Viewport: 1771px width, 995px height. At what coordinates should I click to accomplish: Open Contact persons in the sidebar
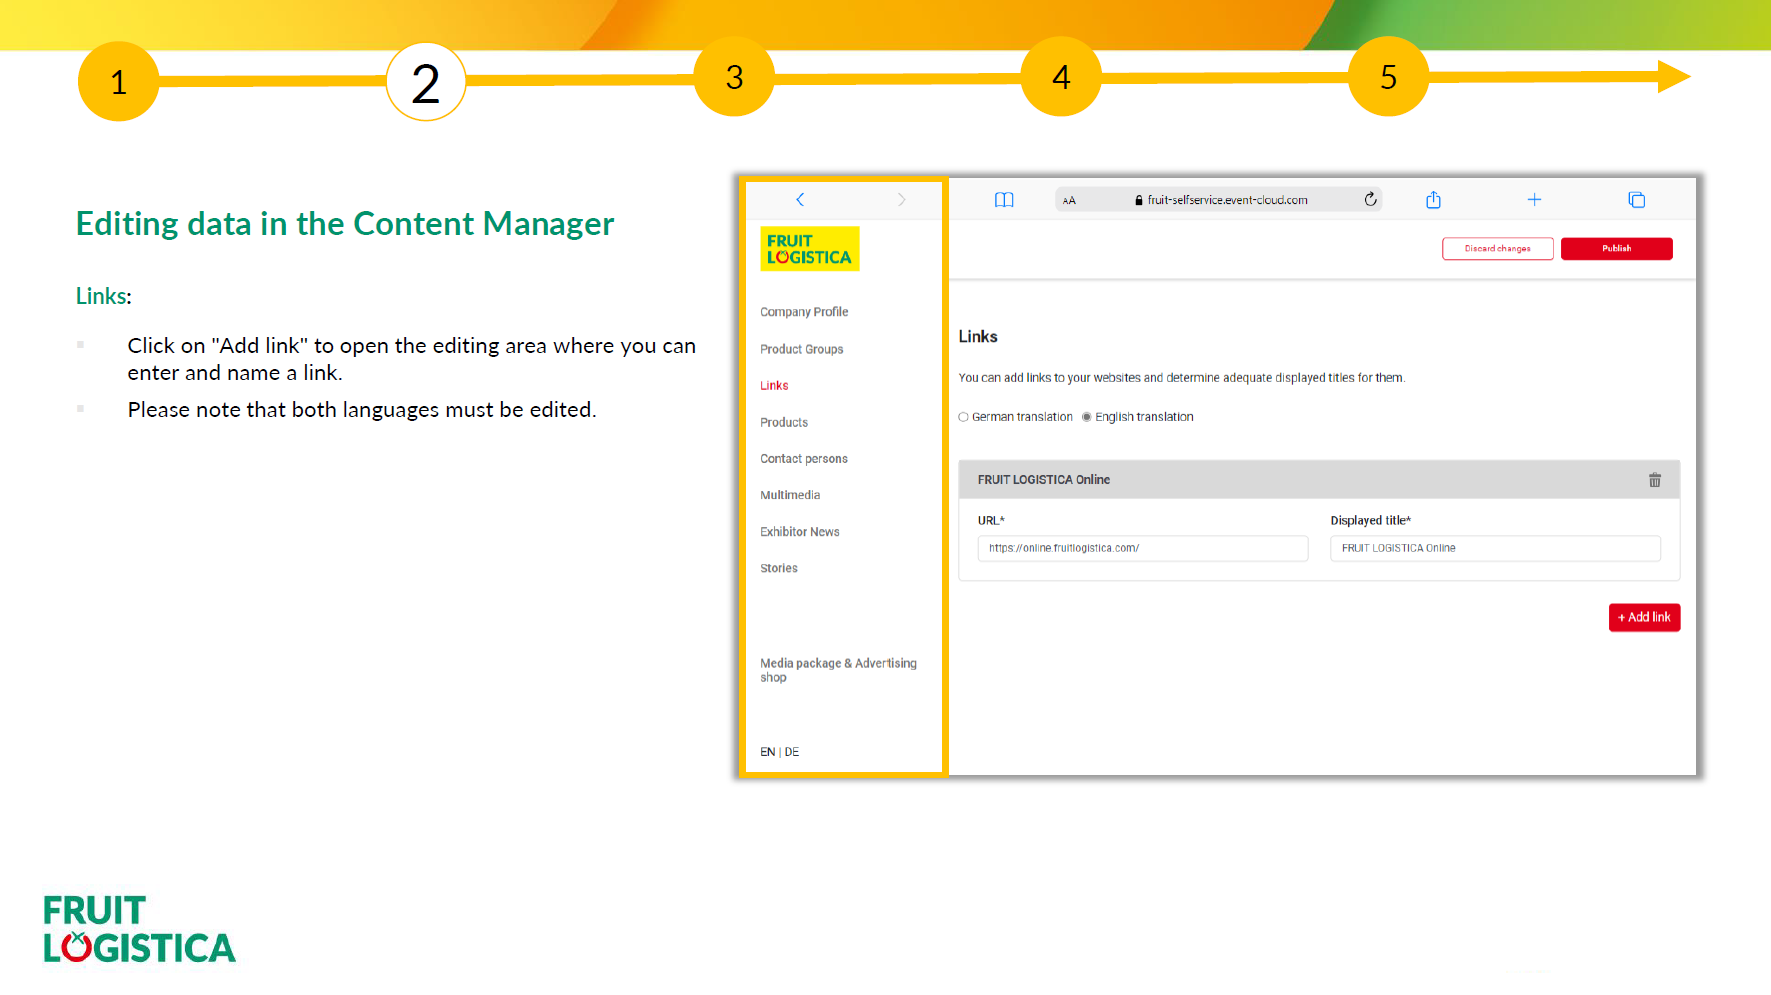[x=804, y=459]
